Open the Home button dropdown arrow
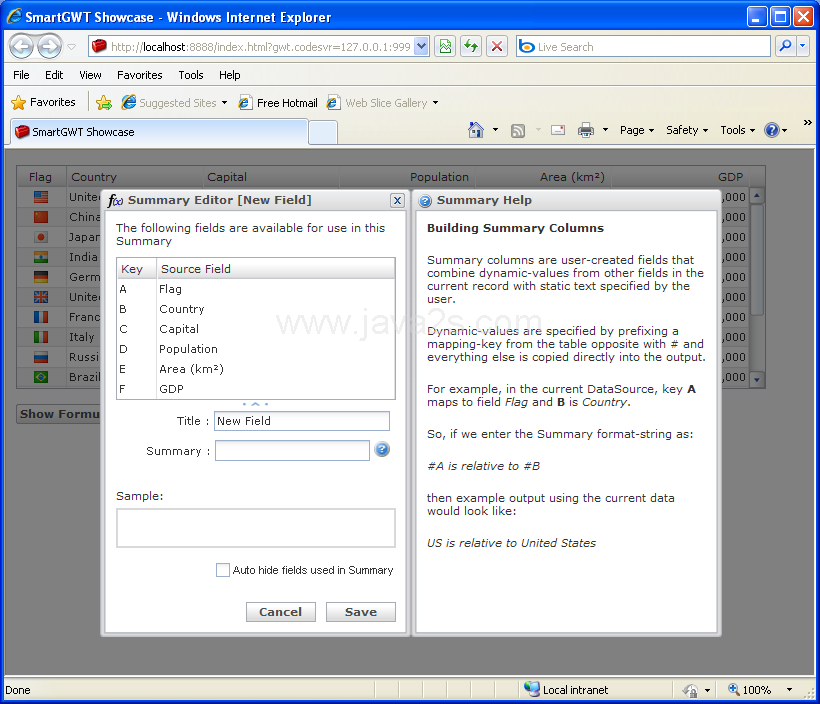The image size is (820, 704). coord(495,130)
